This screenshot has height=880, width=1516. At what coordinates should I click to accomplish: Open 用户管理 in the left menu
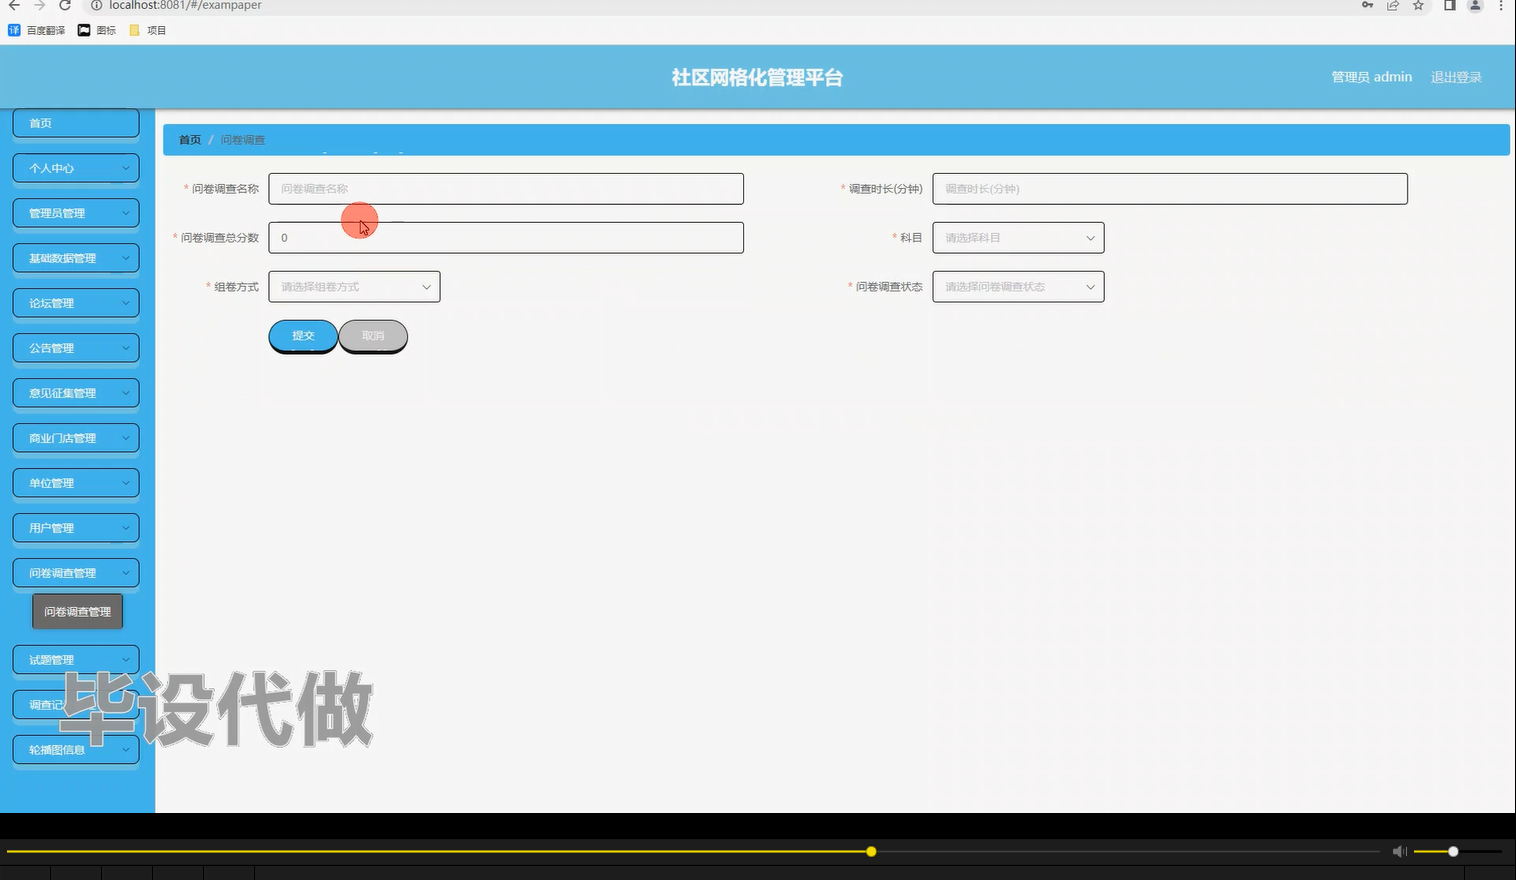tap(75, 527)
